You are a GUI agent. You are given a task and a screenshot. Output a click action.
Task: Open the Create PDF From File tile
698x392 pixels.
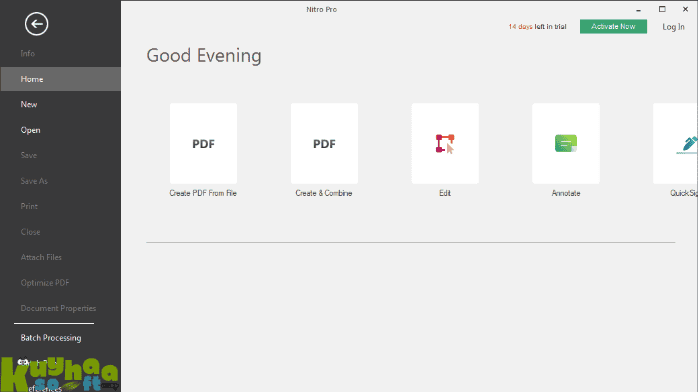pos(203,143)
